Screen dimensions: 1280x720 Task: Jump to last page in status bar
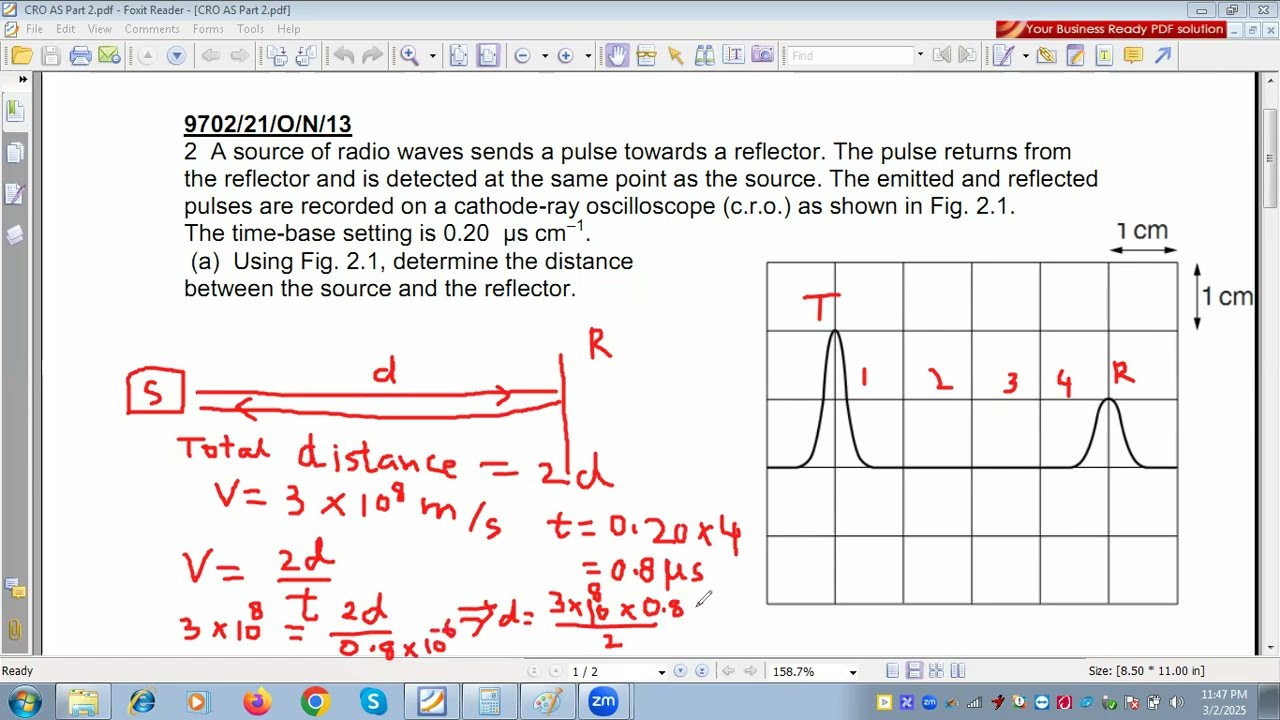pyautogui.click(x=701, y=672)
